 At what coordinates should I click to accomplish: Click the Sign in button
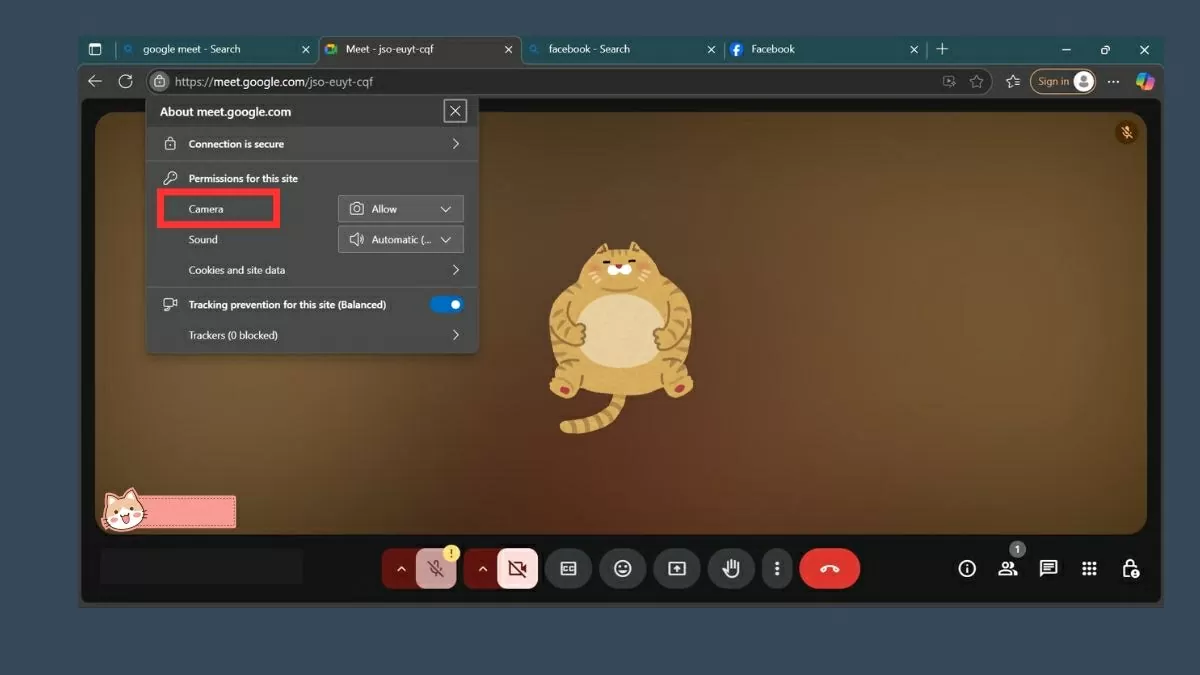pos(1062,82)
